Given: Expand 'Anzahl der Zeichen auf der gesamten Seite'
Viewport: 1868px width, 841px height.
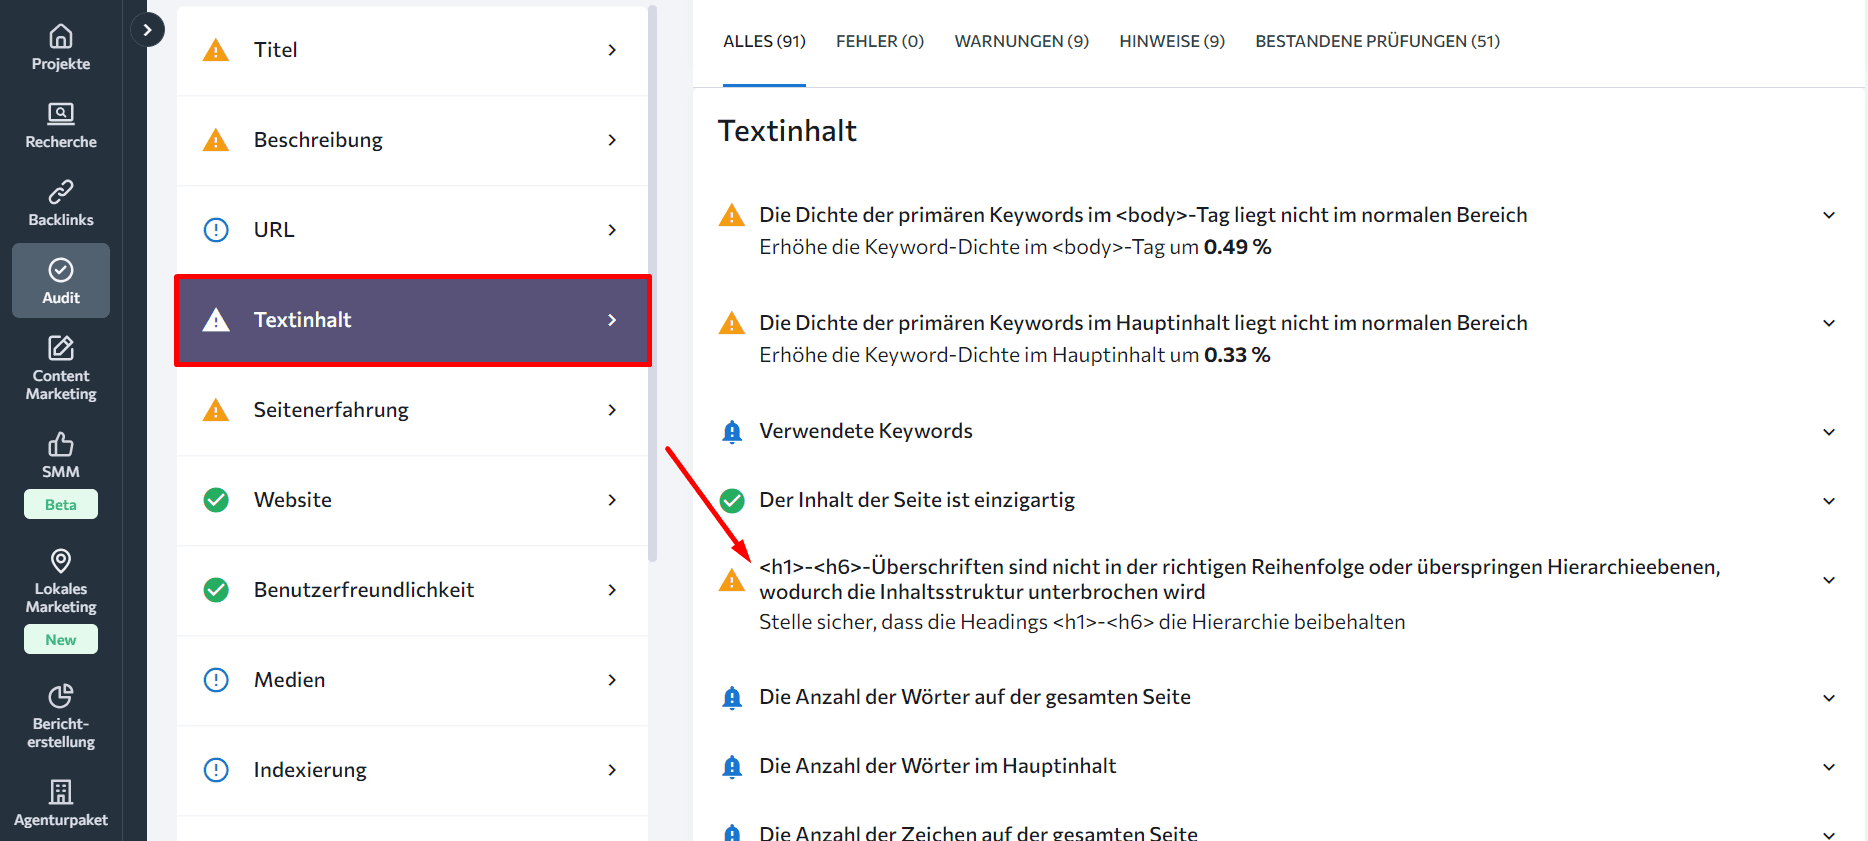Looking at the screenshot, I should coord(1829,835).
